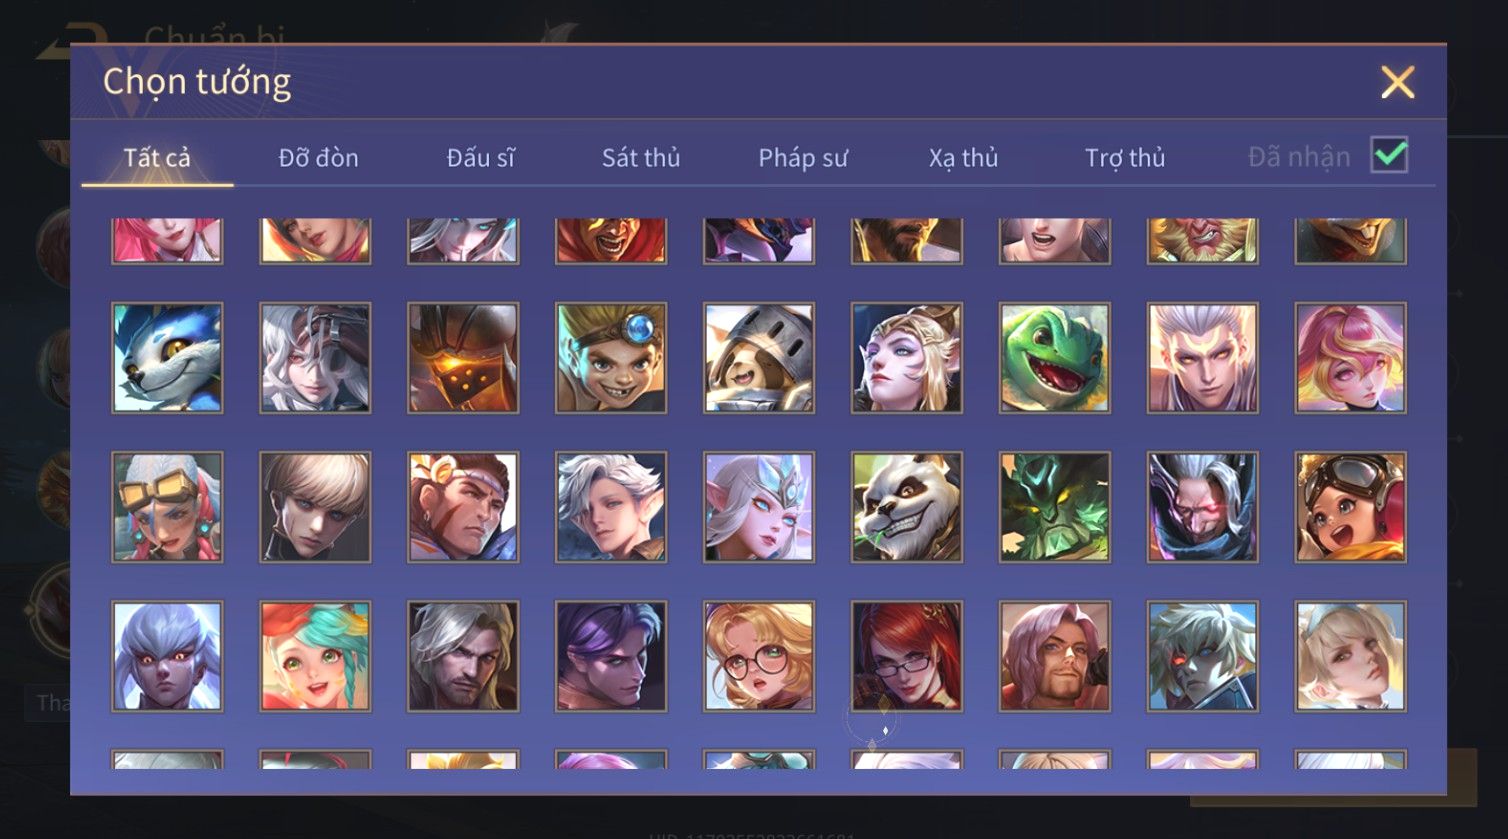Go to the Trợ thủ tab
Screen dimensions: 1508x839
1125,158
